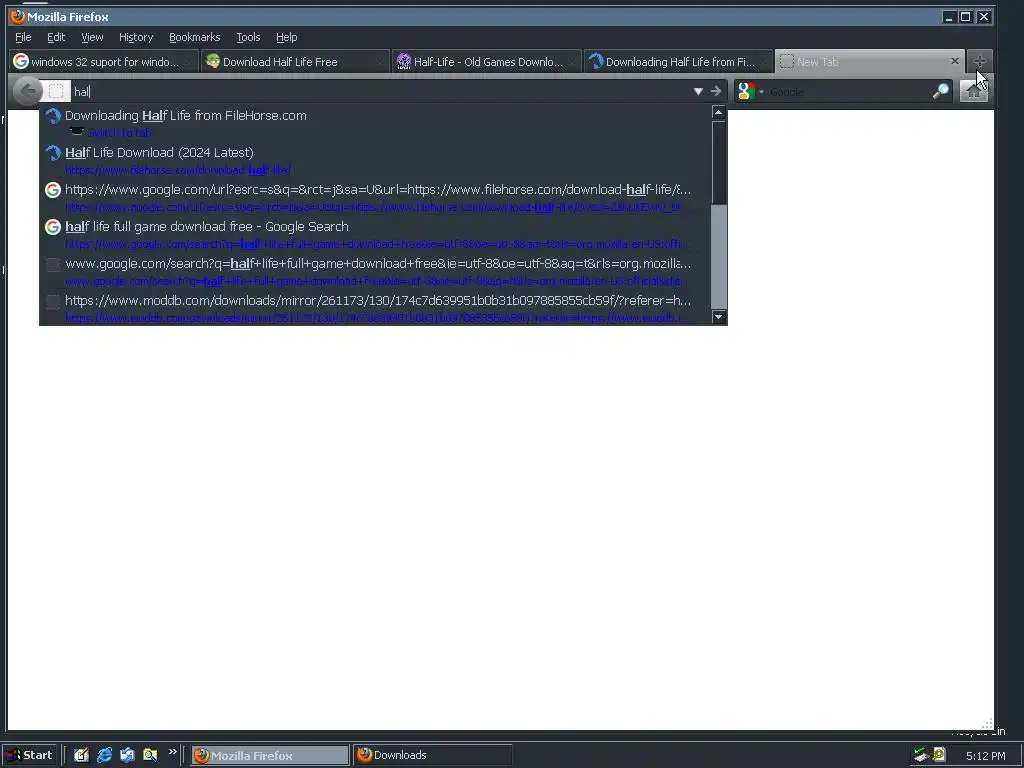Open the Bookmarks menu

point(195,37)
